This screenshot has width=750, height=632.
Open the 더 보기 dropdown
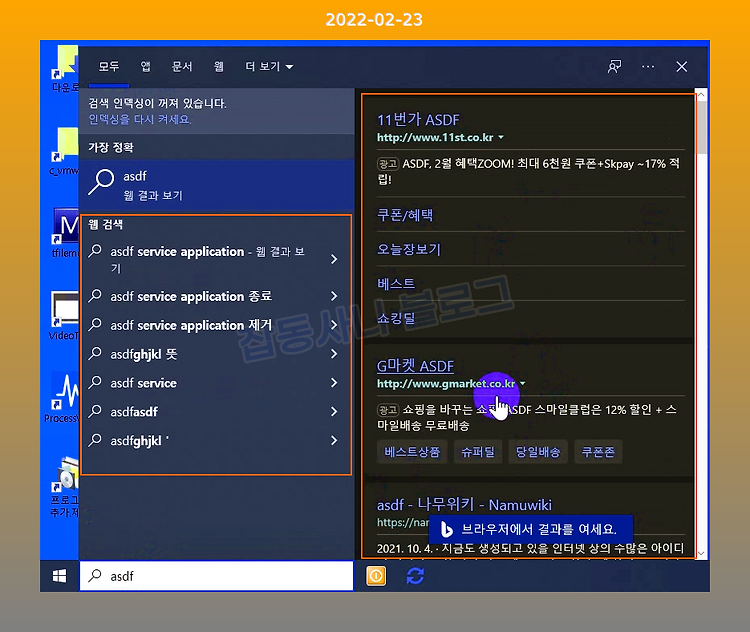click(269, 67)
